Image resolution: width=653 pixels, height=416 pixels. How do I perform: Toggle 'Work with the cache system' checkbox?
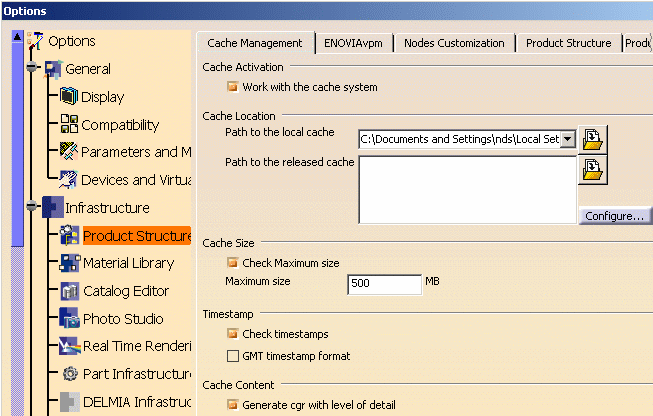tap(233, 87)
